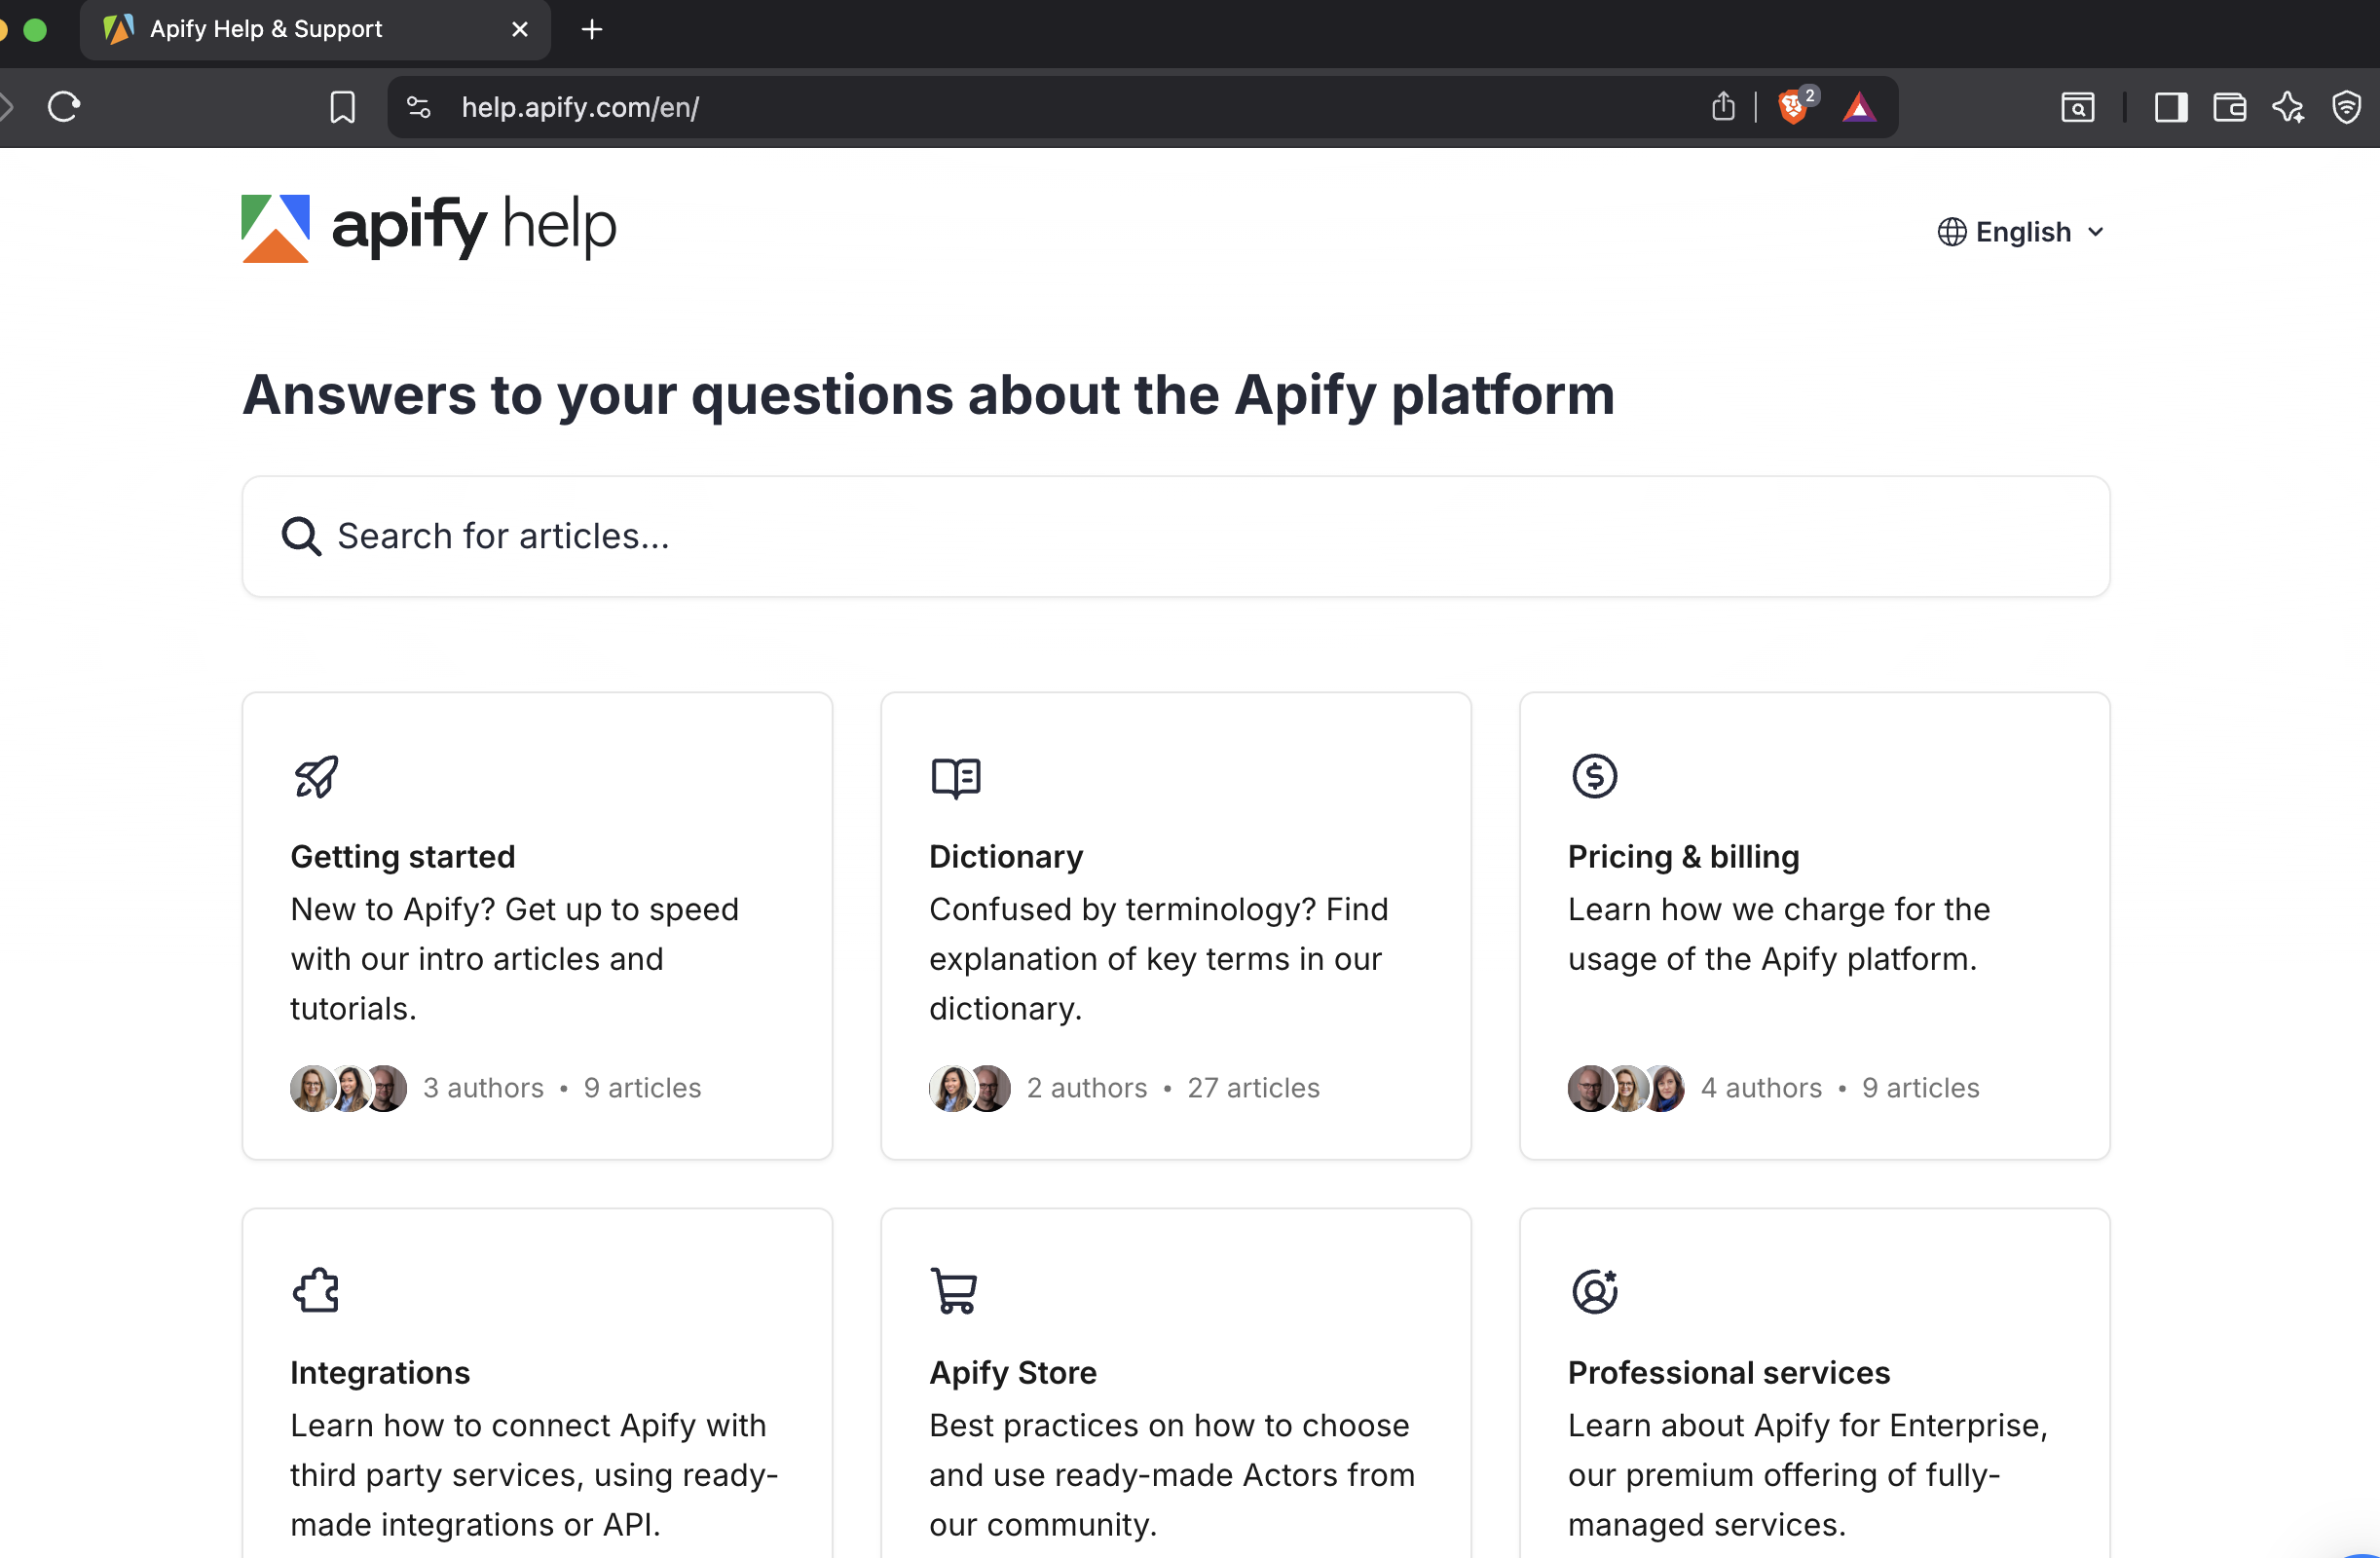
Task: Click the rocket icon for Getting started
Action: click(x=316, y=776)
